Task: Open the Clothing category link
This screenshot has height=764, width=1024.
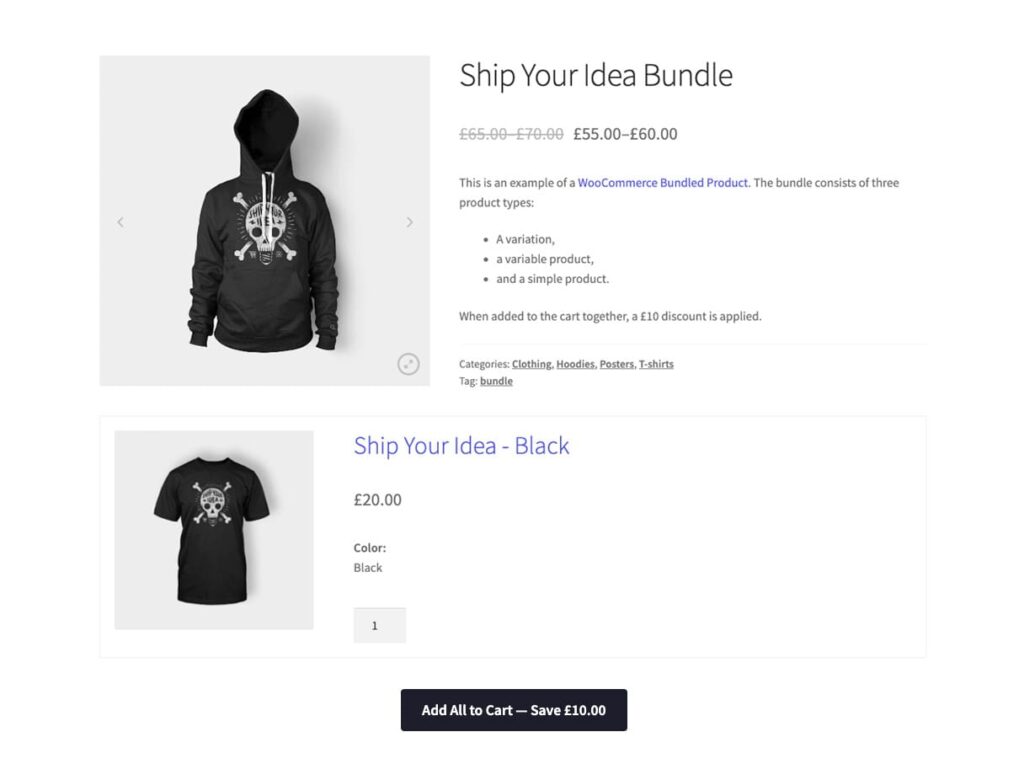Action: [x=531, y=364]
